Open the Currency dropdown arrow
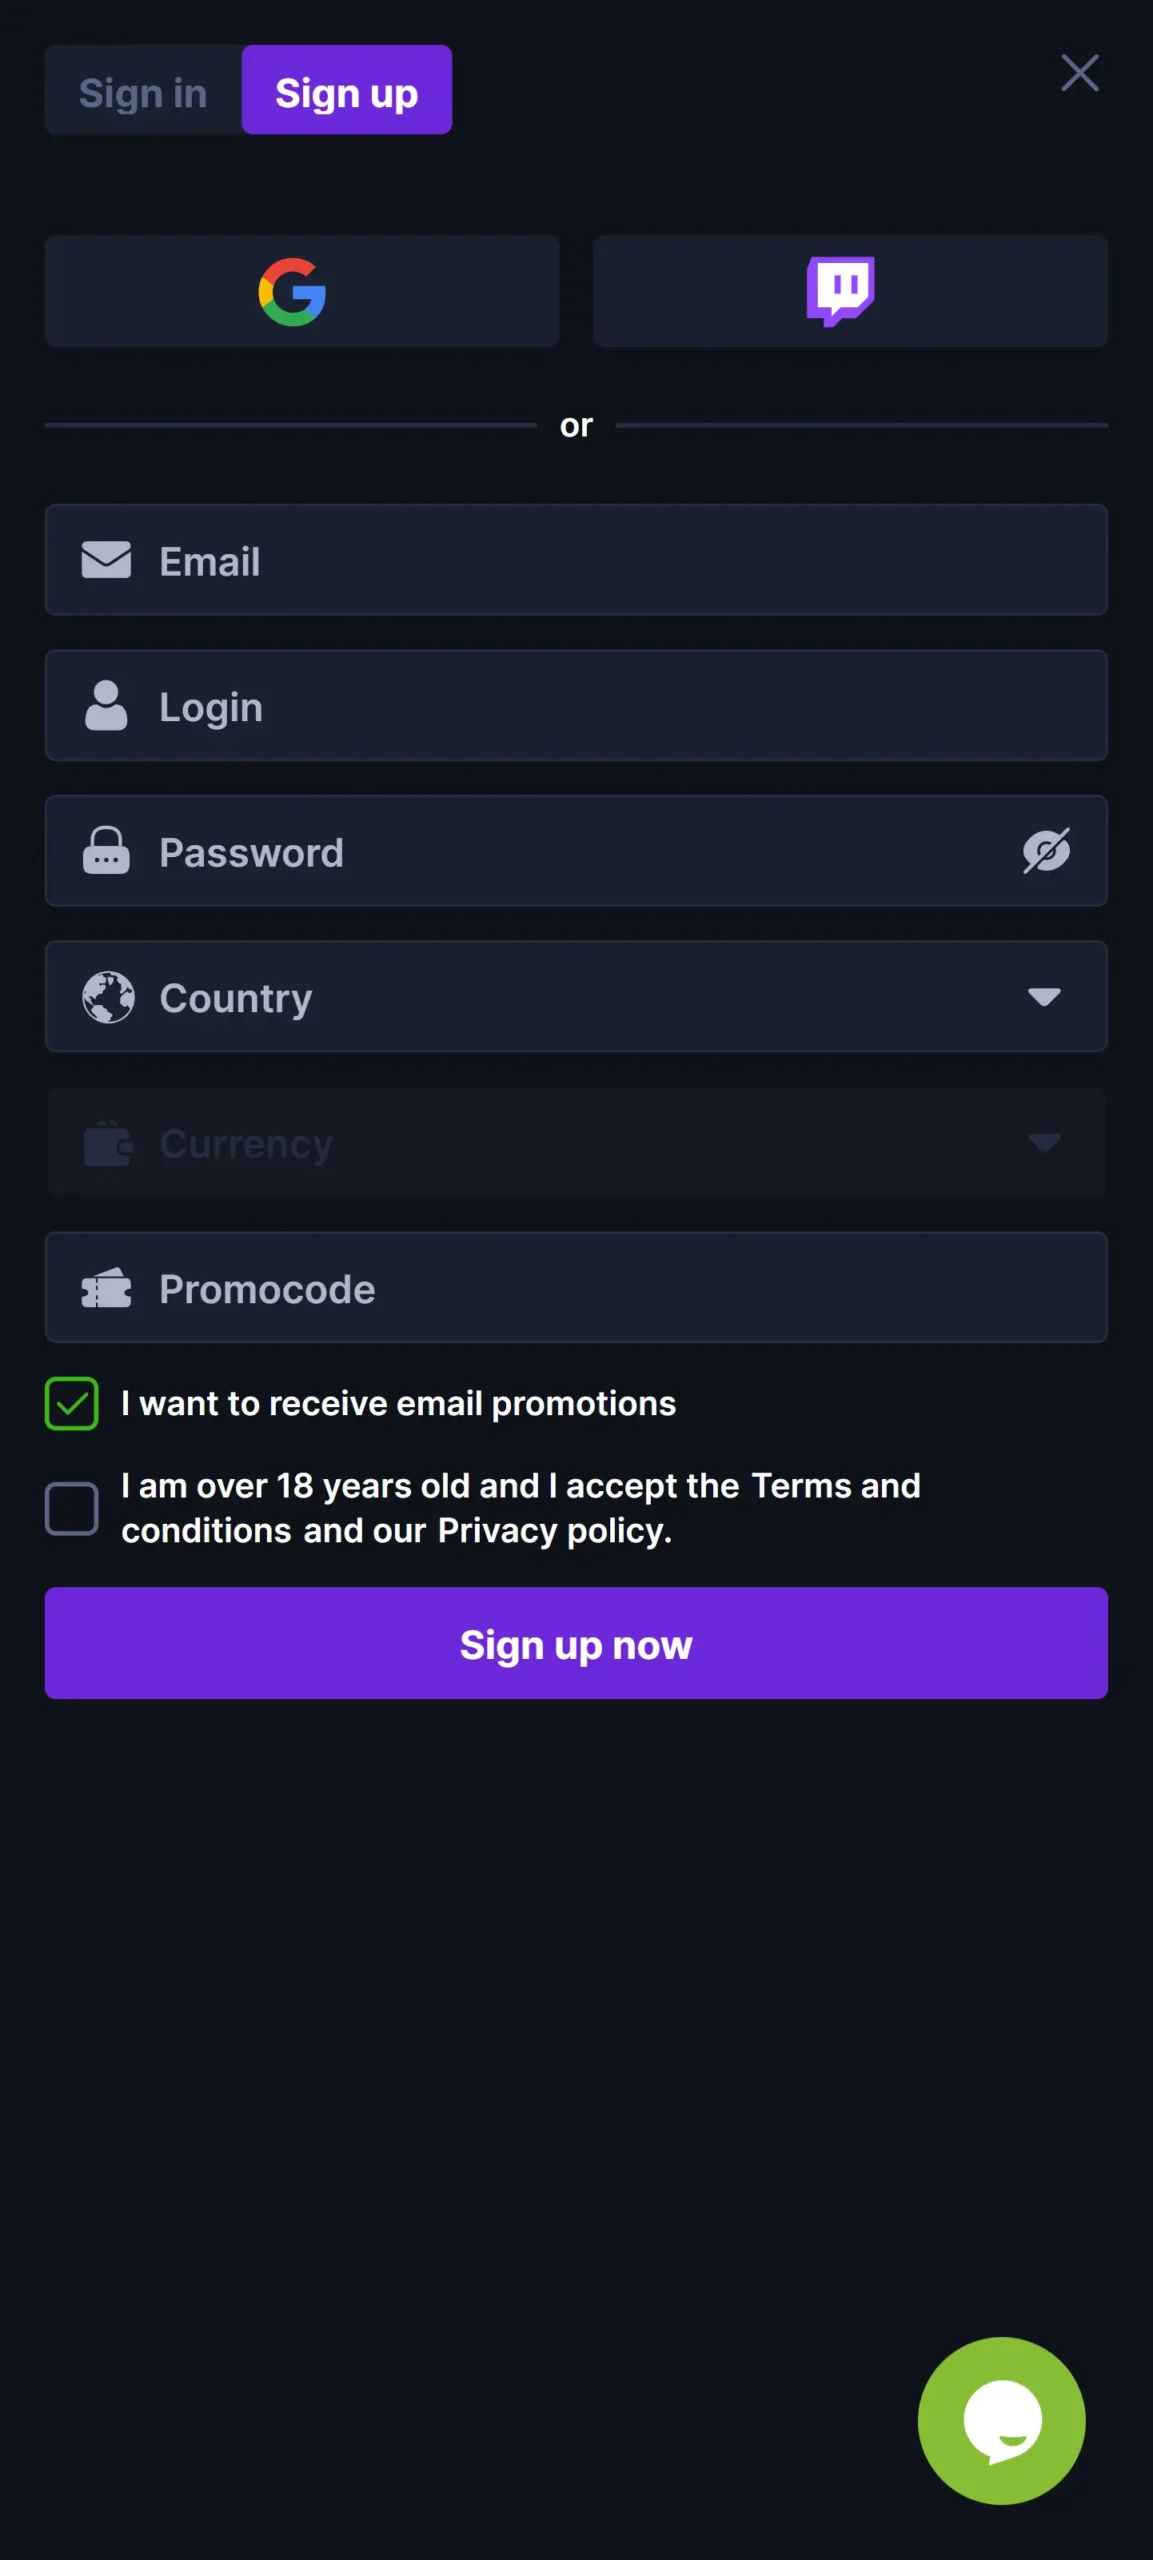The image size is (1153, 2560). pos(1044,1142)
